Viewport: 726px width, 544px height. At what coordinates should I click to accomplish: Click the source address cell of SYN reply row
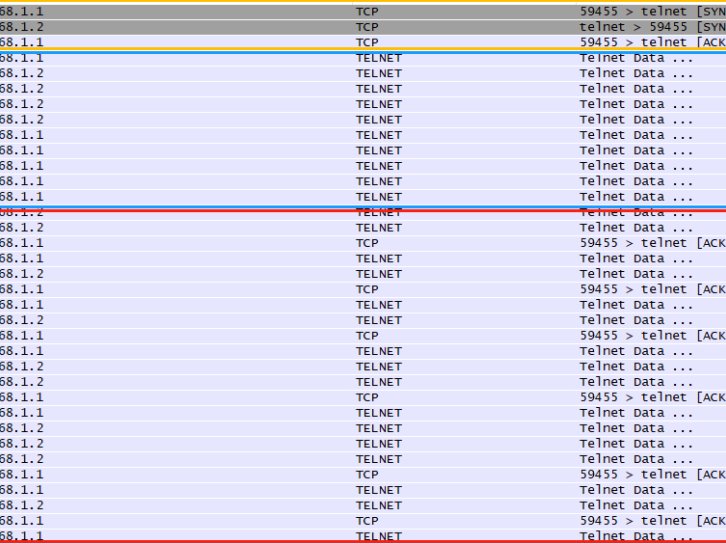pos(22,26)
